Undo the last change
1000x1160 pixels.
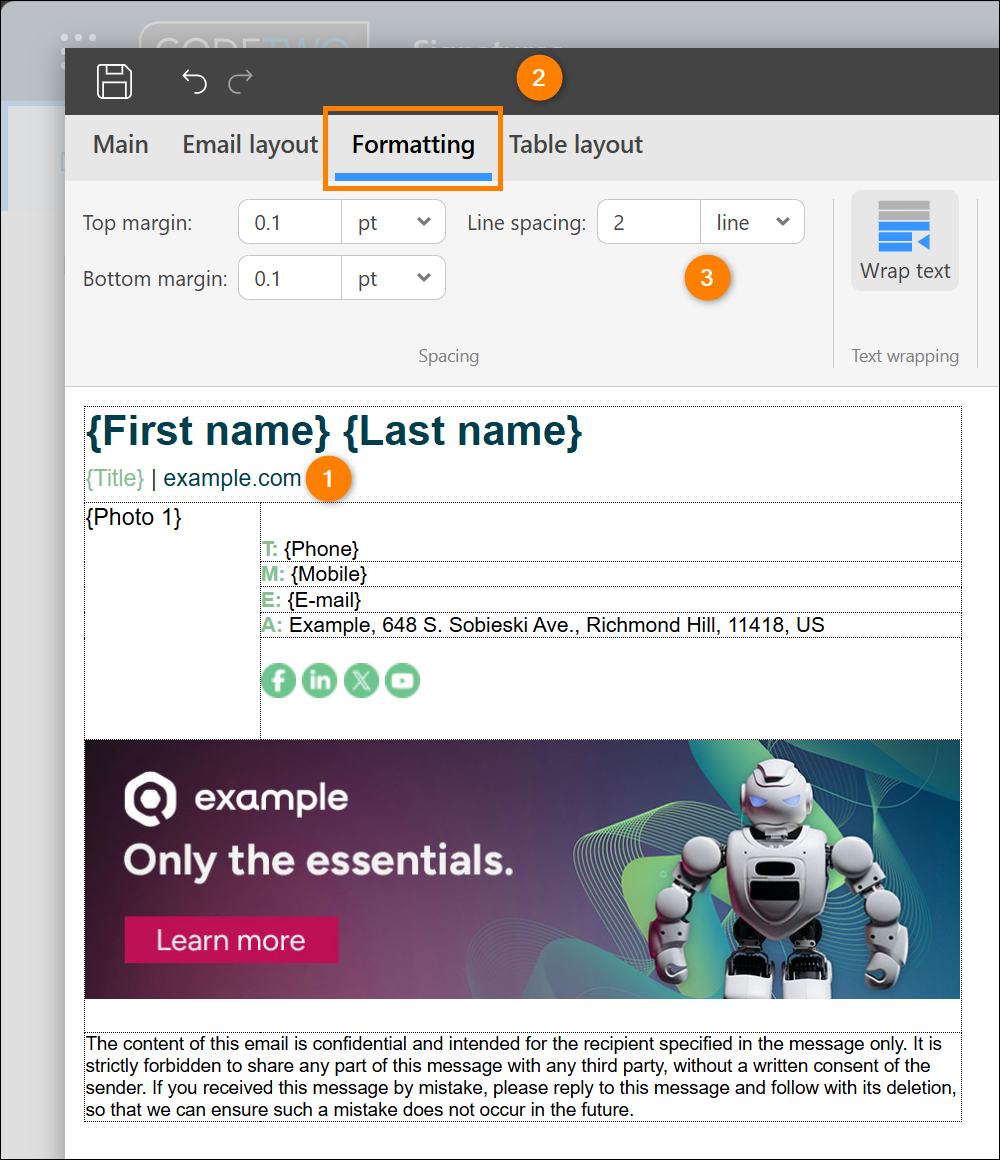[x=195, y=81]
